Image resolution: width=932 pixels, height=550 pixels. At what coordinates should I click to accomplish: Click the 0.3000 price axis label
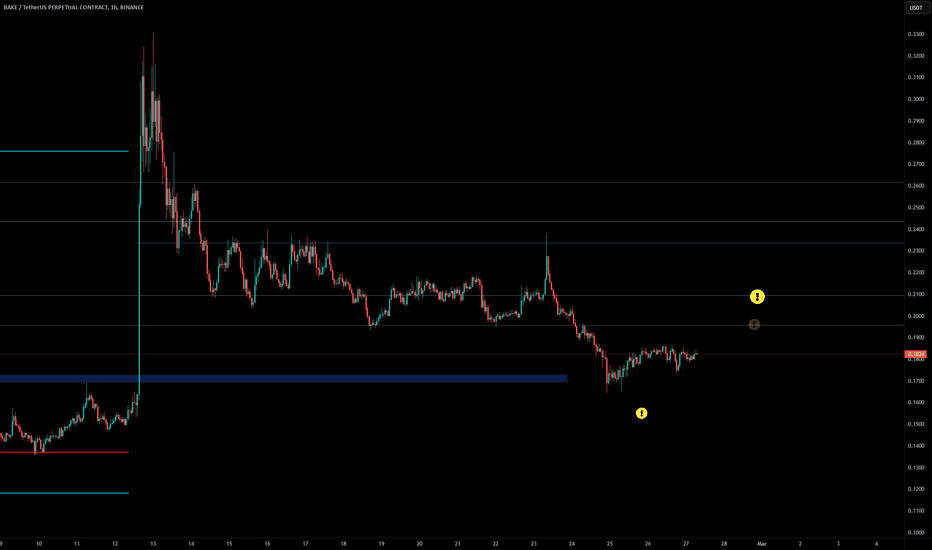point(916,99)
